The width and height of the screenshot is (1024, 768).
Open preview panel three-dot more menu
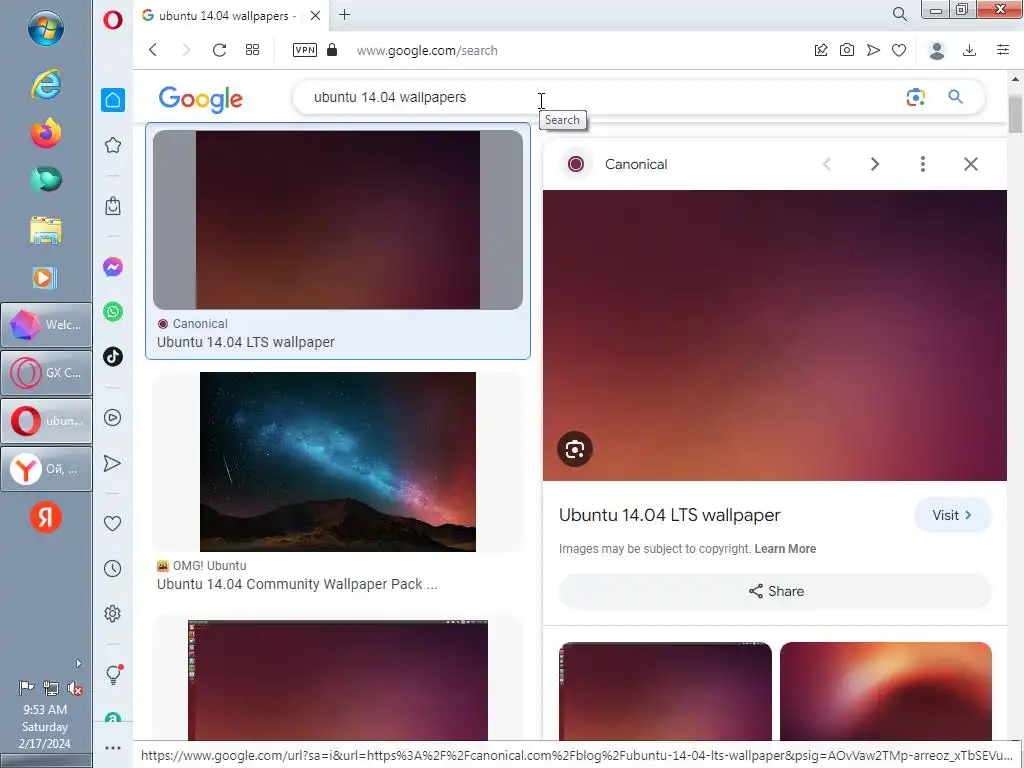(923, 164)
